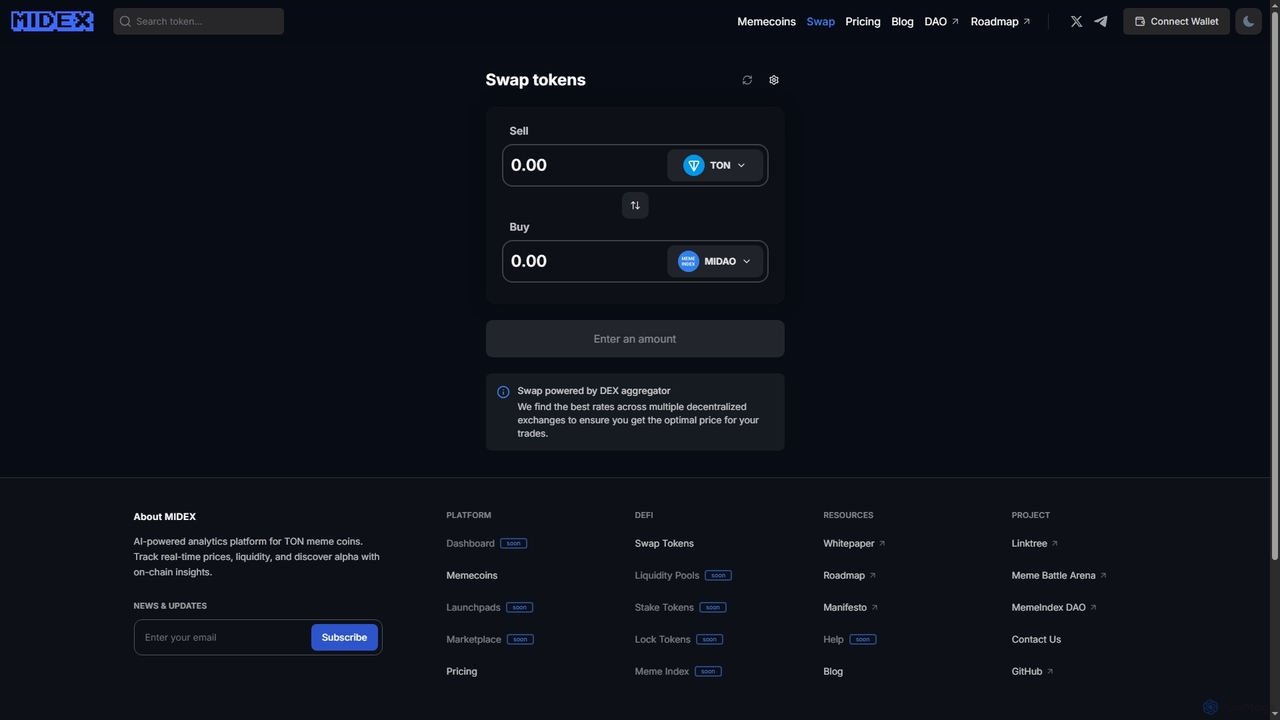Focus the Search token input
The width and height of the screenshot is (1280, 720).
pos(198,21)
